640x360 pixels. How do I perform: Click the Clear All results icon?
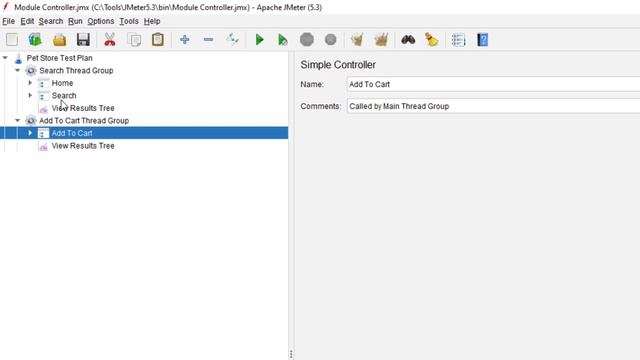(x=381, y=40)
